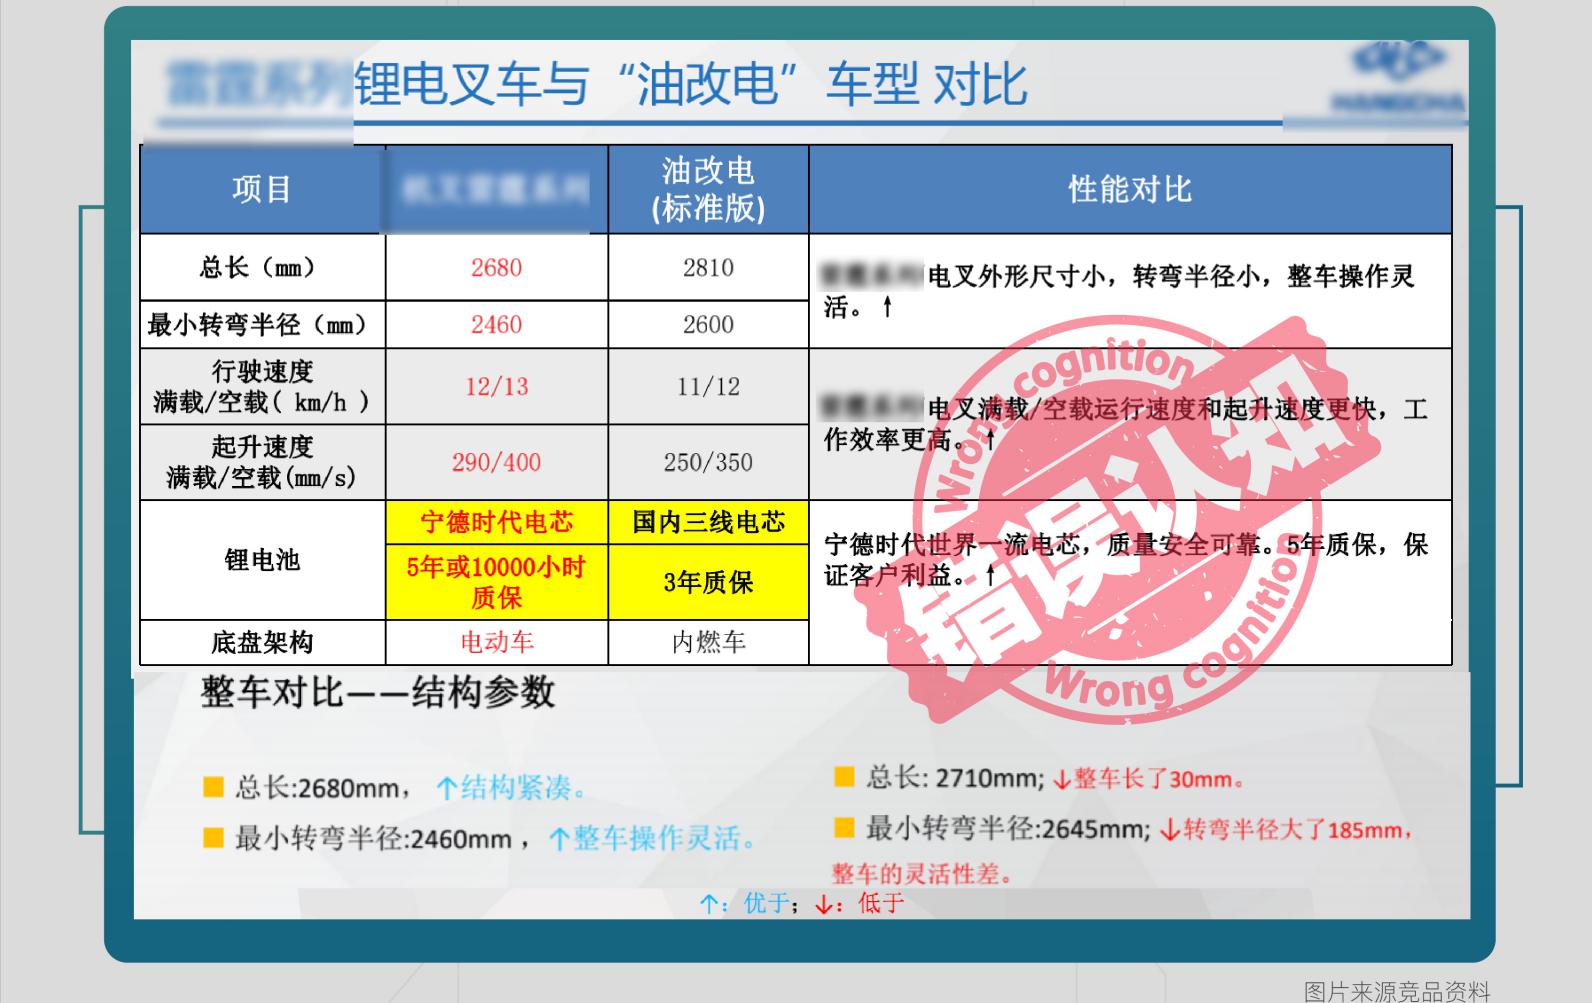Screen dimensions: 1592x1003
Task: Click the '宁德时代世界一流电芯' comparison text
Action: click(1125, 559)
